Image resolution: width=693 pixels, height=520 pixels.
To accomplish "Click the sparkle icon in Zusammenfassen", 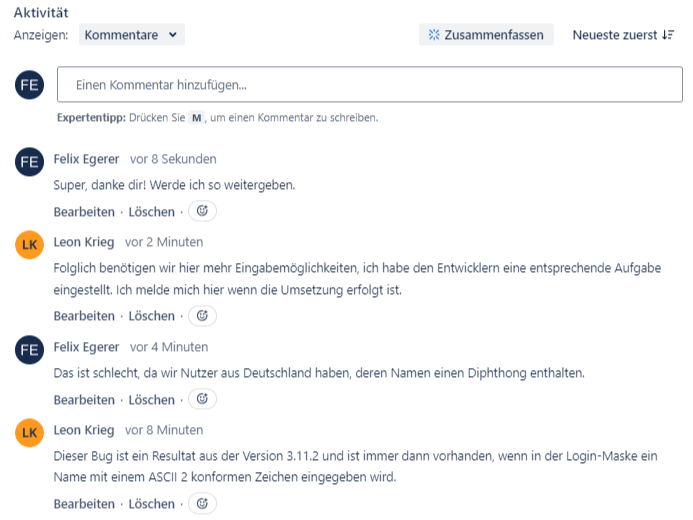I will tap(434, 34).
